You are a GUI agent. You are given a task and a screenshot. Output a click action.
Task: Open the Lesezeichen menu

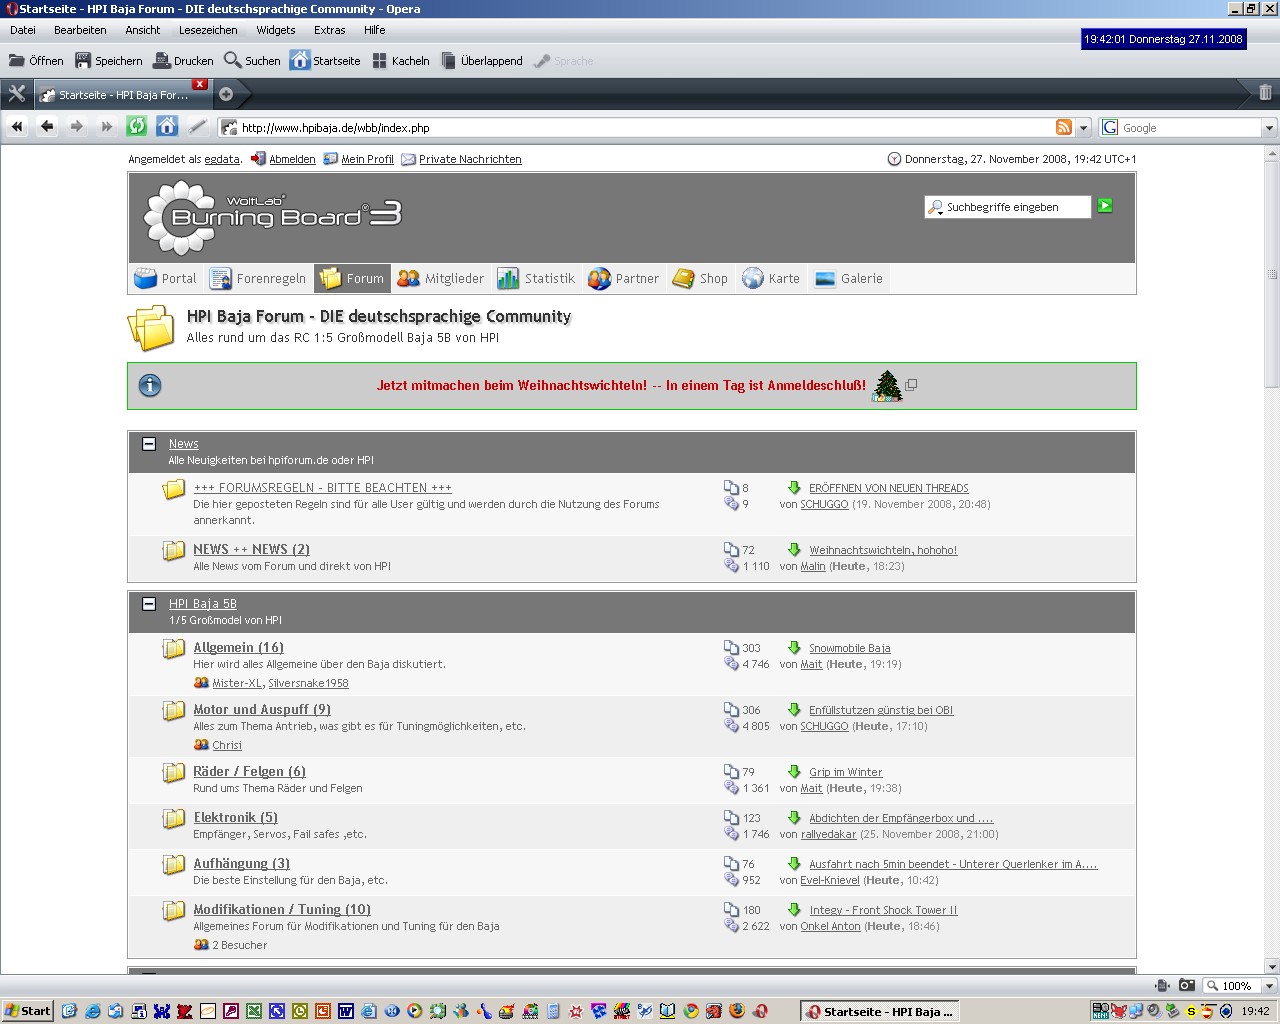[208, 30]
